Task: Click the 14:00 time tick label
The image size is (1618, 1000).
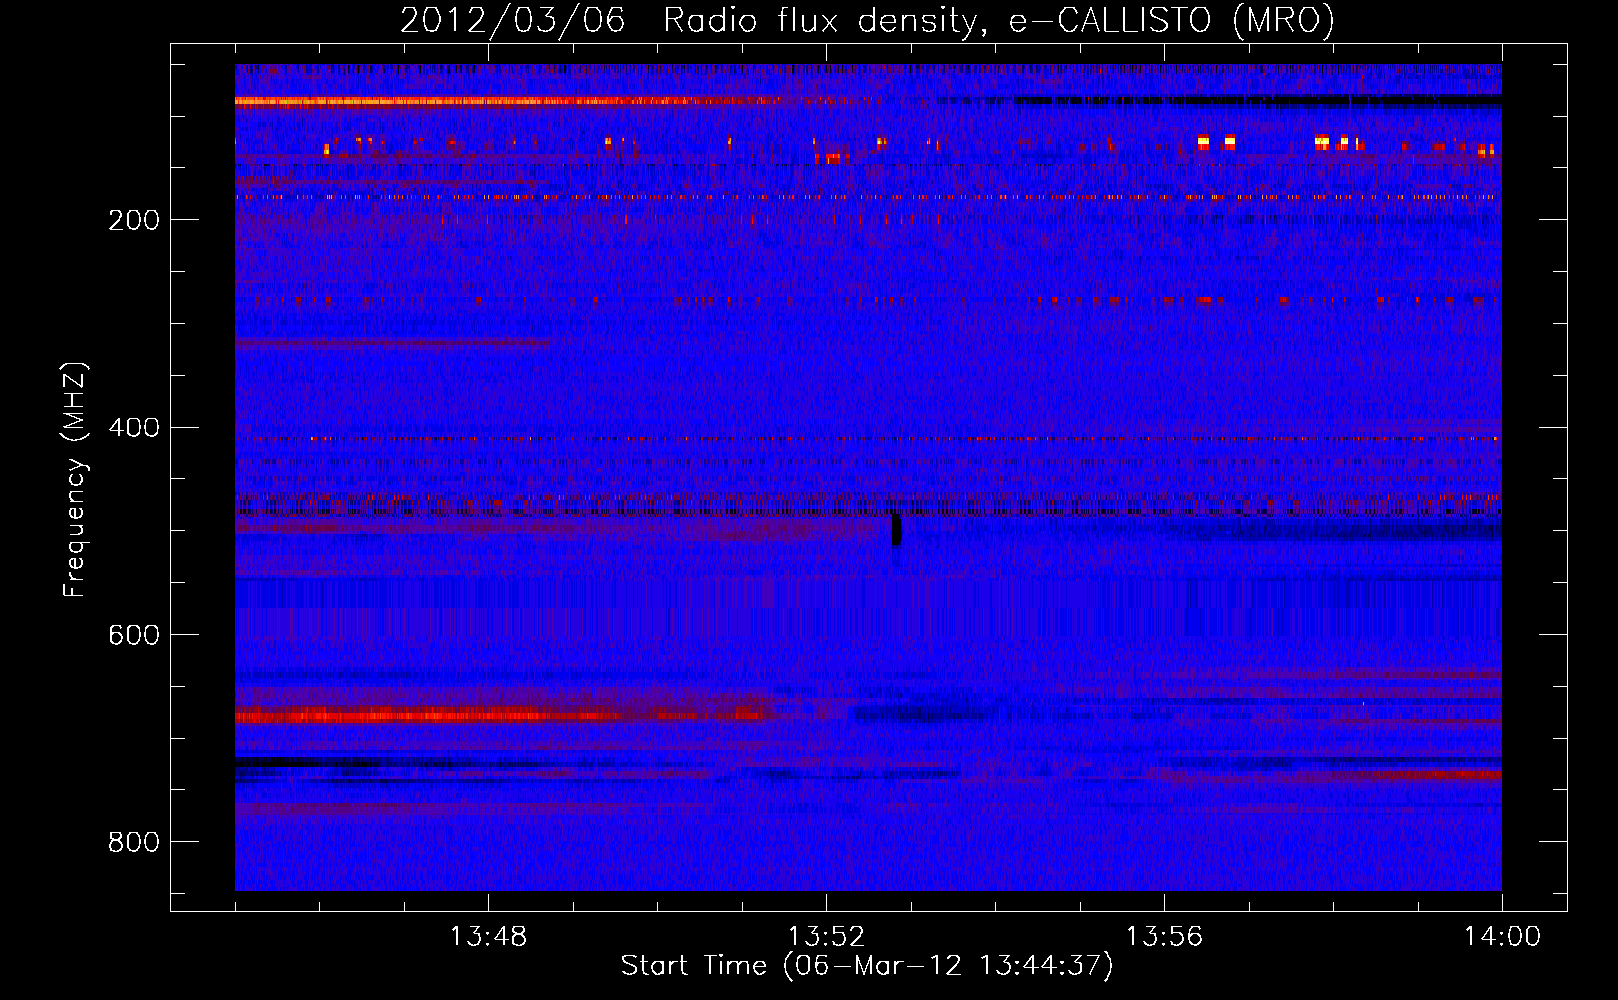Action: pyautogui.click(x=1502, y=936)
